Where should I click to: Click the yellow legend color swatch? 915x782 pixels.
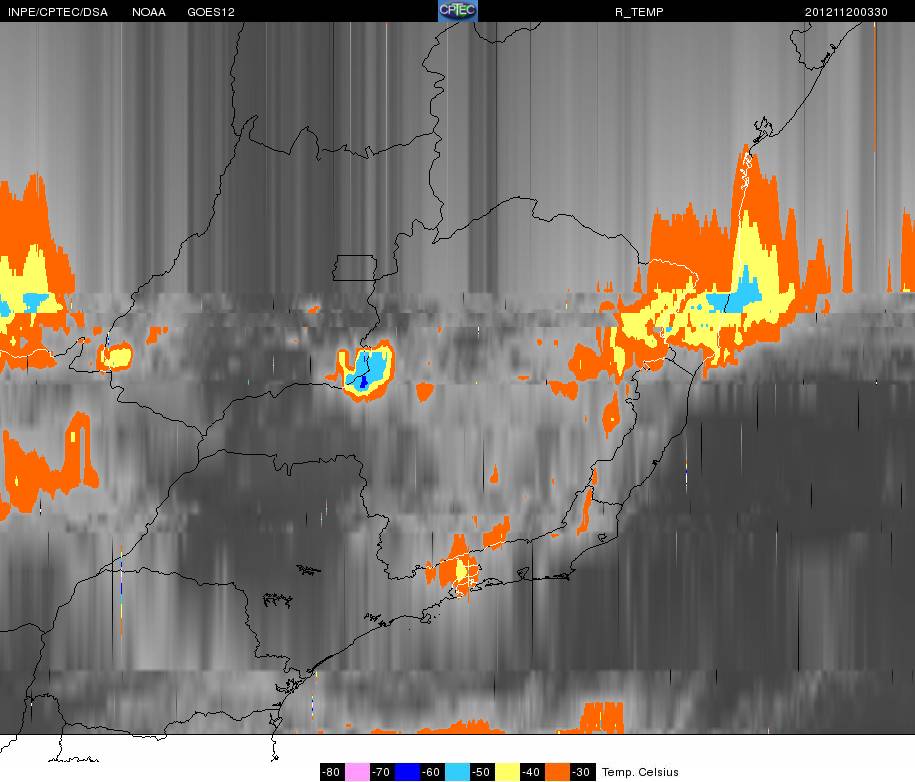click(507, 771)
